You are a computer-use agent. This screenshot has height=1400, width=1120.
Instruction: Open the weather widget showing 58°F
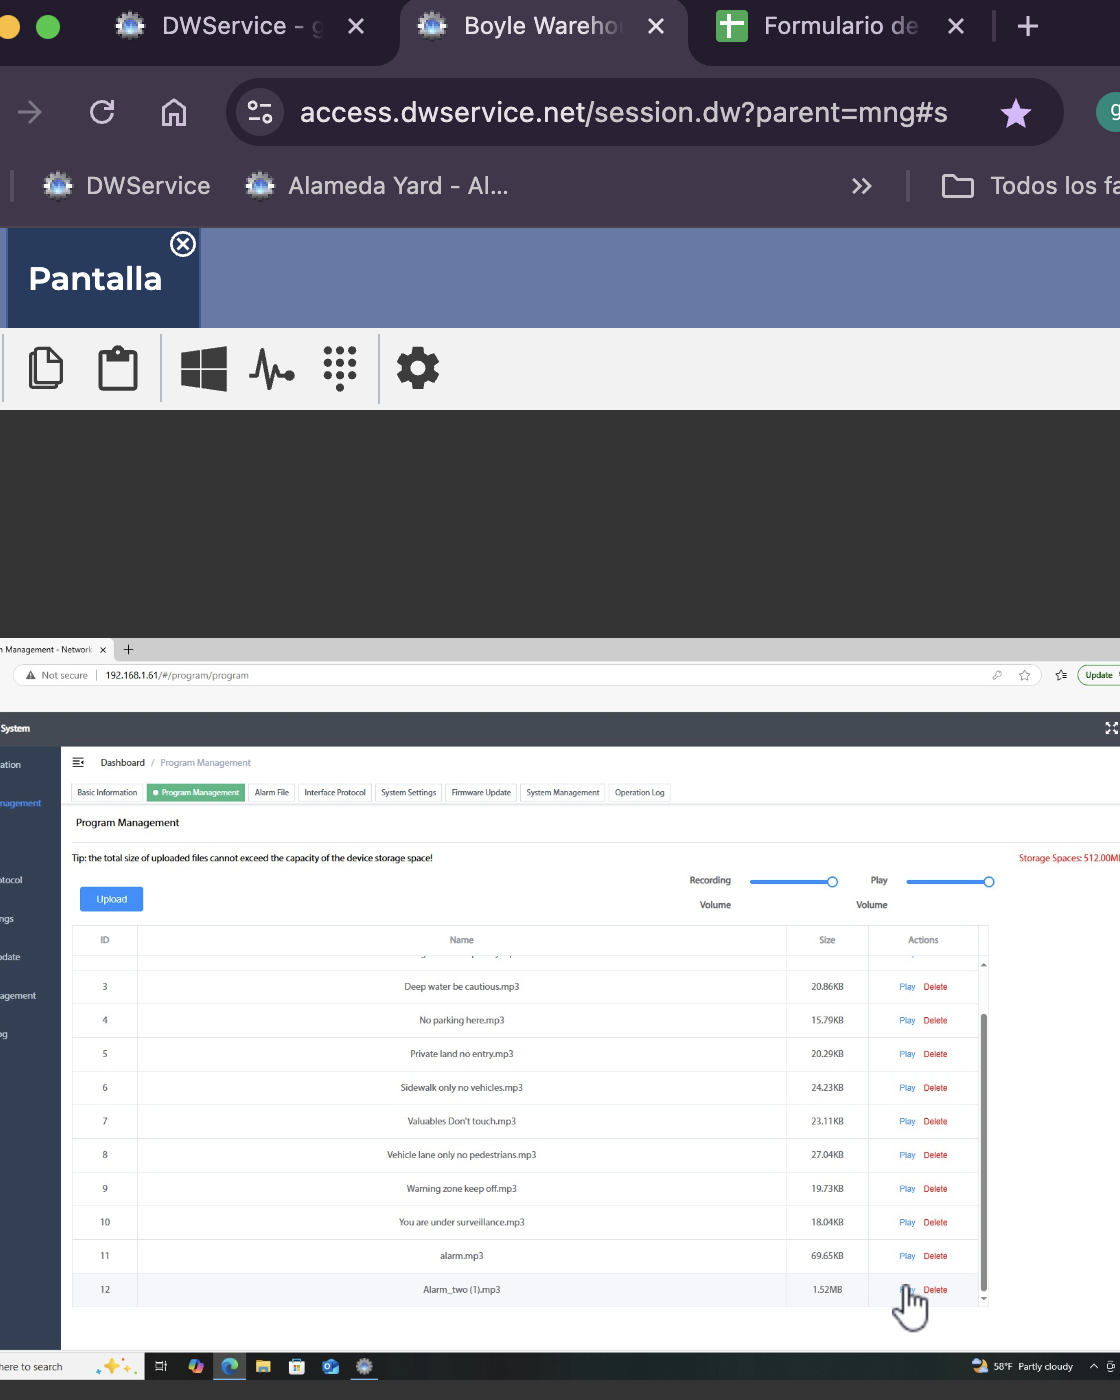[1022, 1366]
